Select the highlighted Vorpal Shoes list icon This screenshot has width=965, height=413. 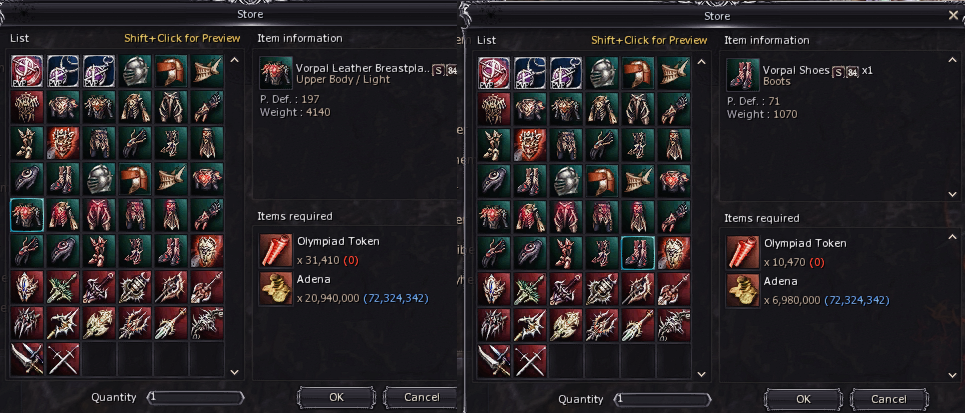(x=638, y=252)
